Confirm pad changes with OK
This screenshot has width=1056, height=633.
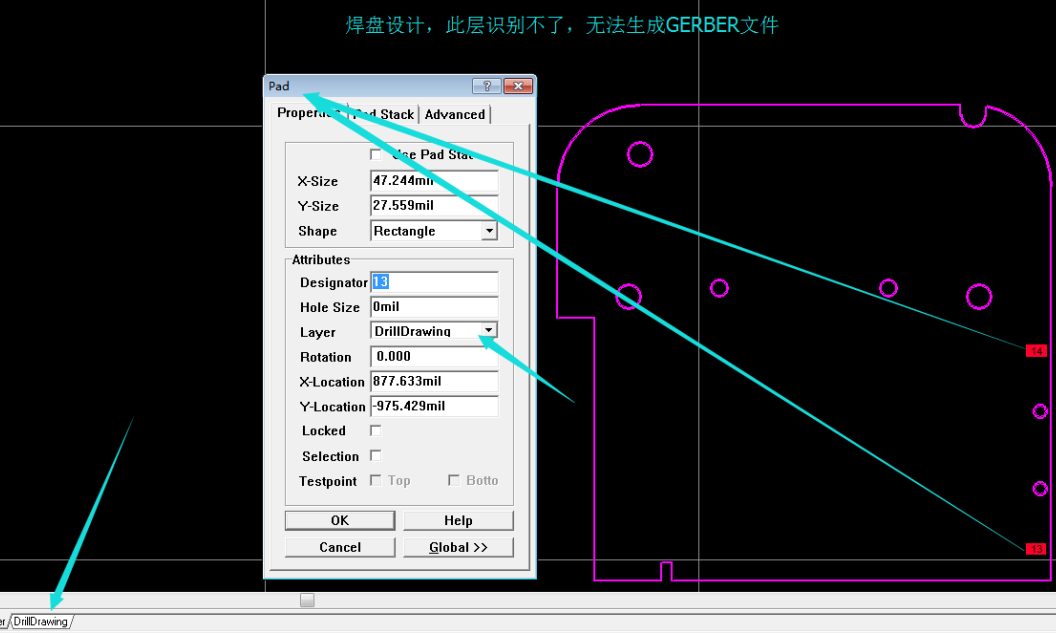[339, 520]
